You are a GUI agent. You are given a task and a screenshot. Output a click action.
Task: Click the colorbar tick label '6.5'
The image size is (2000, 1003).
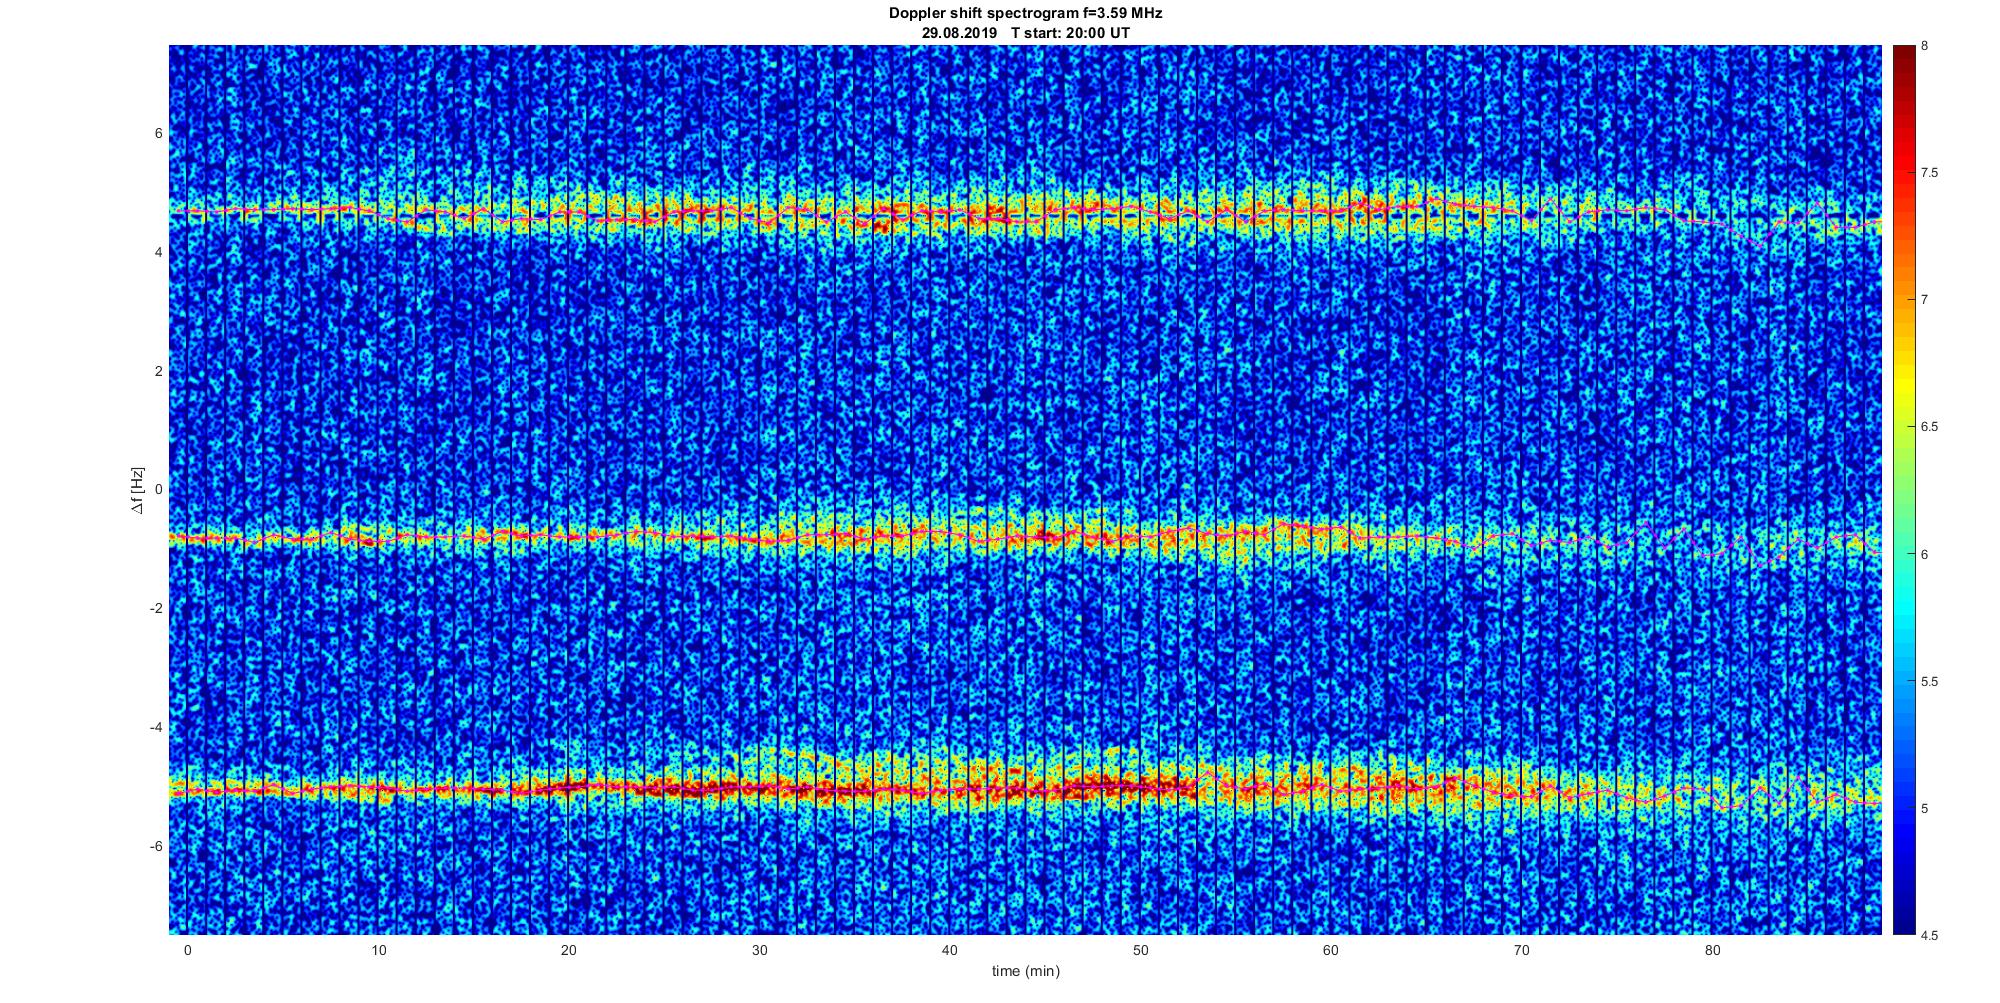pos(1929,427)
